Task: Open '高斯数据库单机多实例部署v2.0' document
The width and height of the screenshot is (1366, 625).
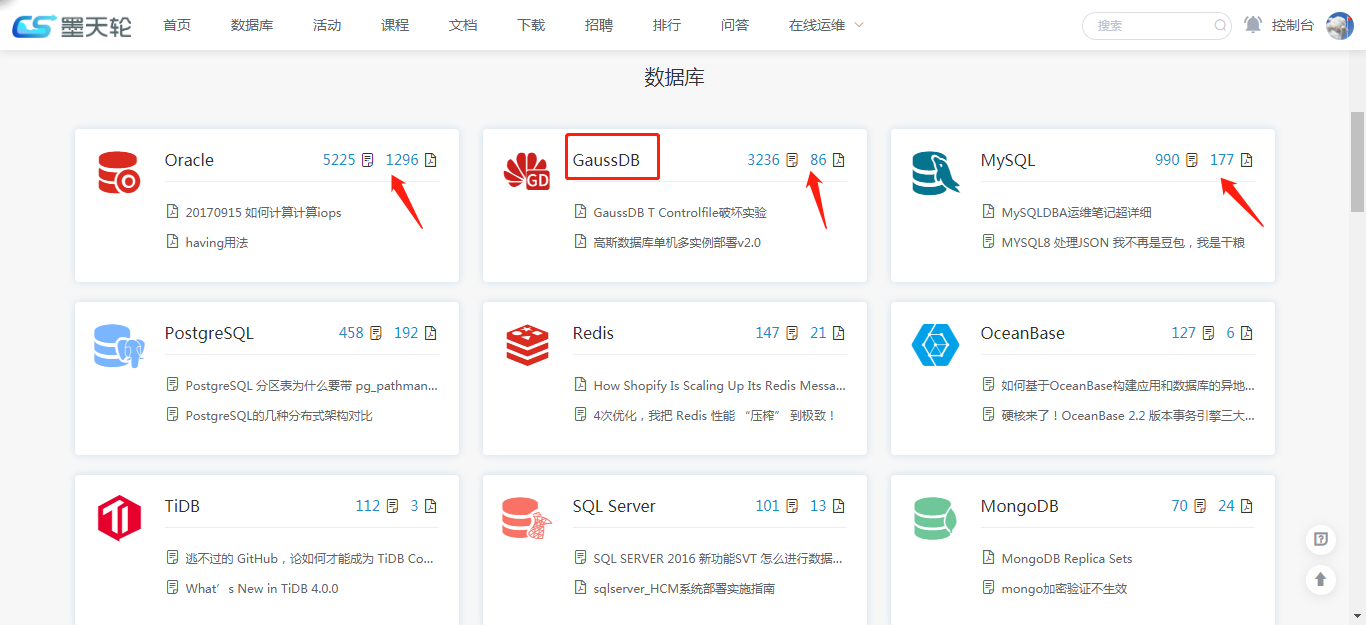Action: (677, 242)
